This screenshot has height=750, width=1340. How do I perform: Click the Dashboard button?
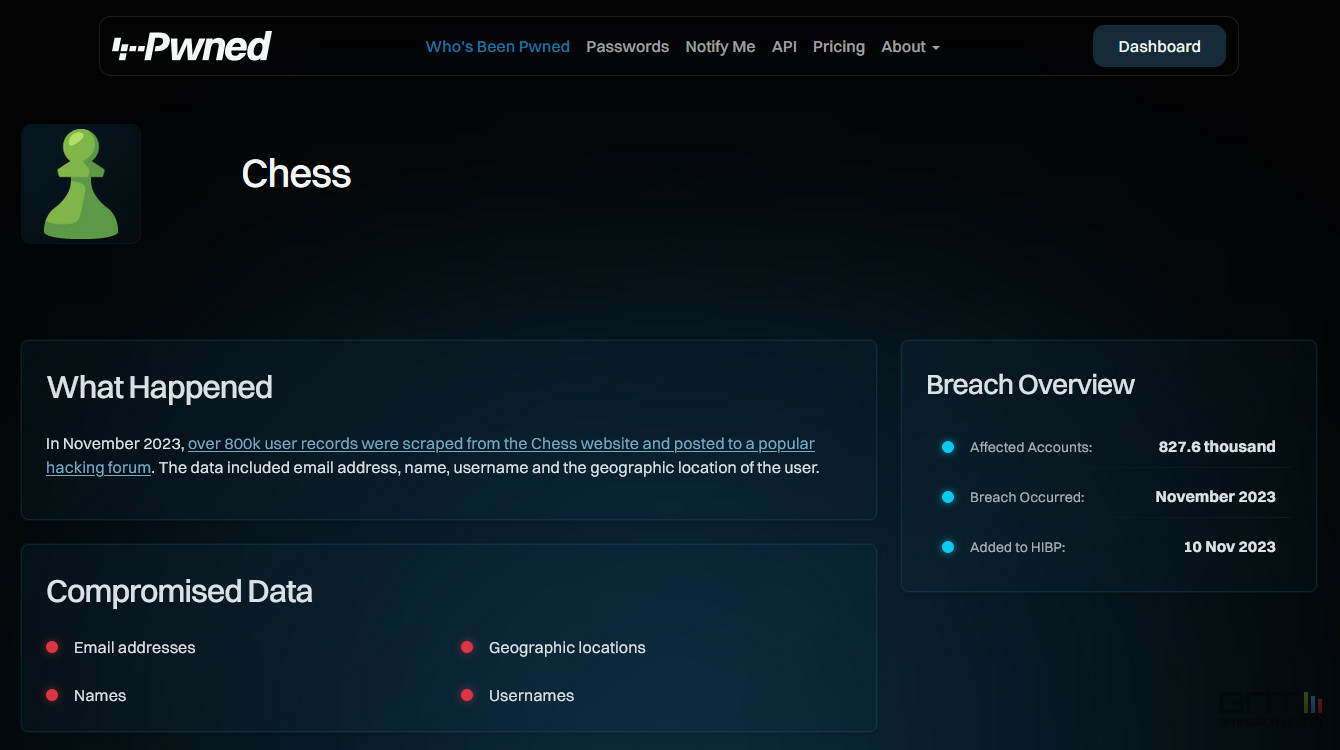(1159, 46)
